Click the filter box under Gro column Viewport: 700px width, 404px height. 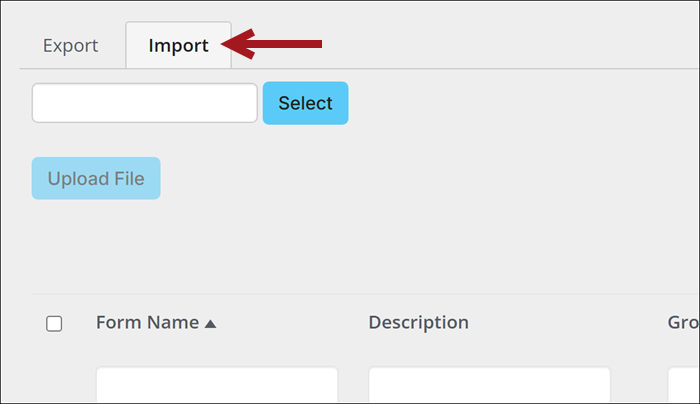coord(684,385)
